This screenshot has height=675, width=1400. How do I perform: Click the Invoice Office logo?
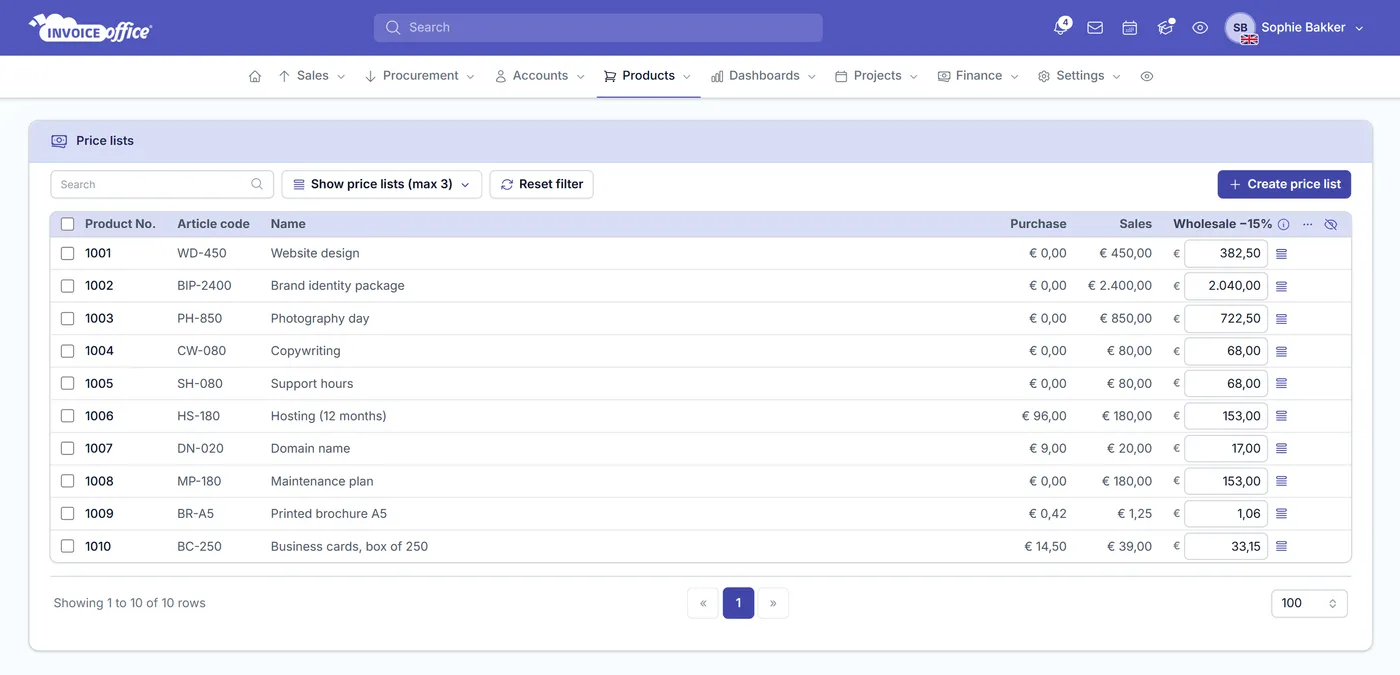tap(90, 28)
